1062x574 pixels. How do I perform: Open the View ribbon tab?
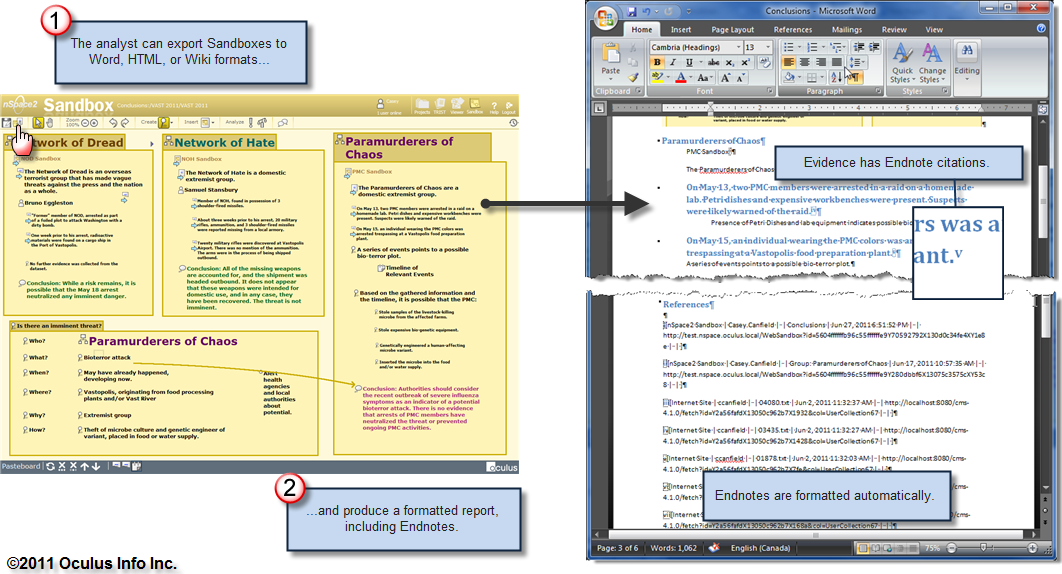click(x=934, y=30)
